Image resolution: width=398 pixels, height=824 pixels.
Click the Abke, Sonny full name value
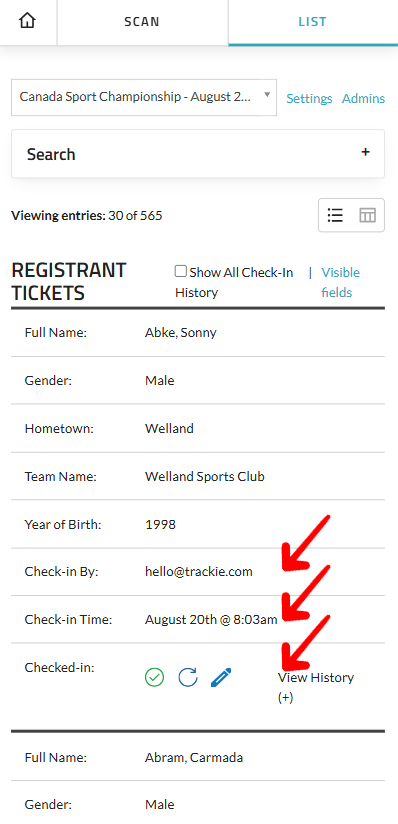pyautogui.click(x=180, y=333)
